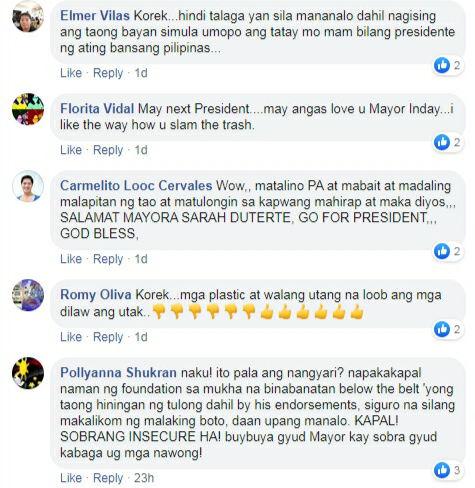Like Elmer Vilas's comment
The image size is (475, 488).
71,73
